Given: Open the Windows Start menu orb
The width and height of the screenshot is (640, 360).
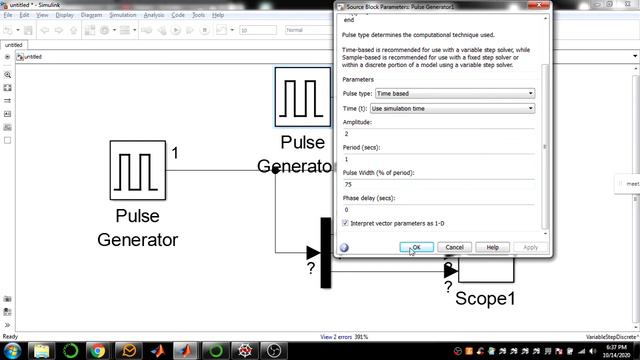Looking at the screenshot, I should 12,351.
